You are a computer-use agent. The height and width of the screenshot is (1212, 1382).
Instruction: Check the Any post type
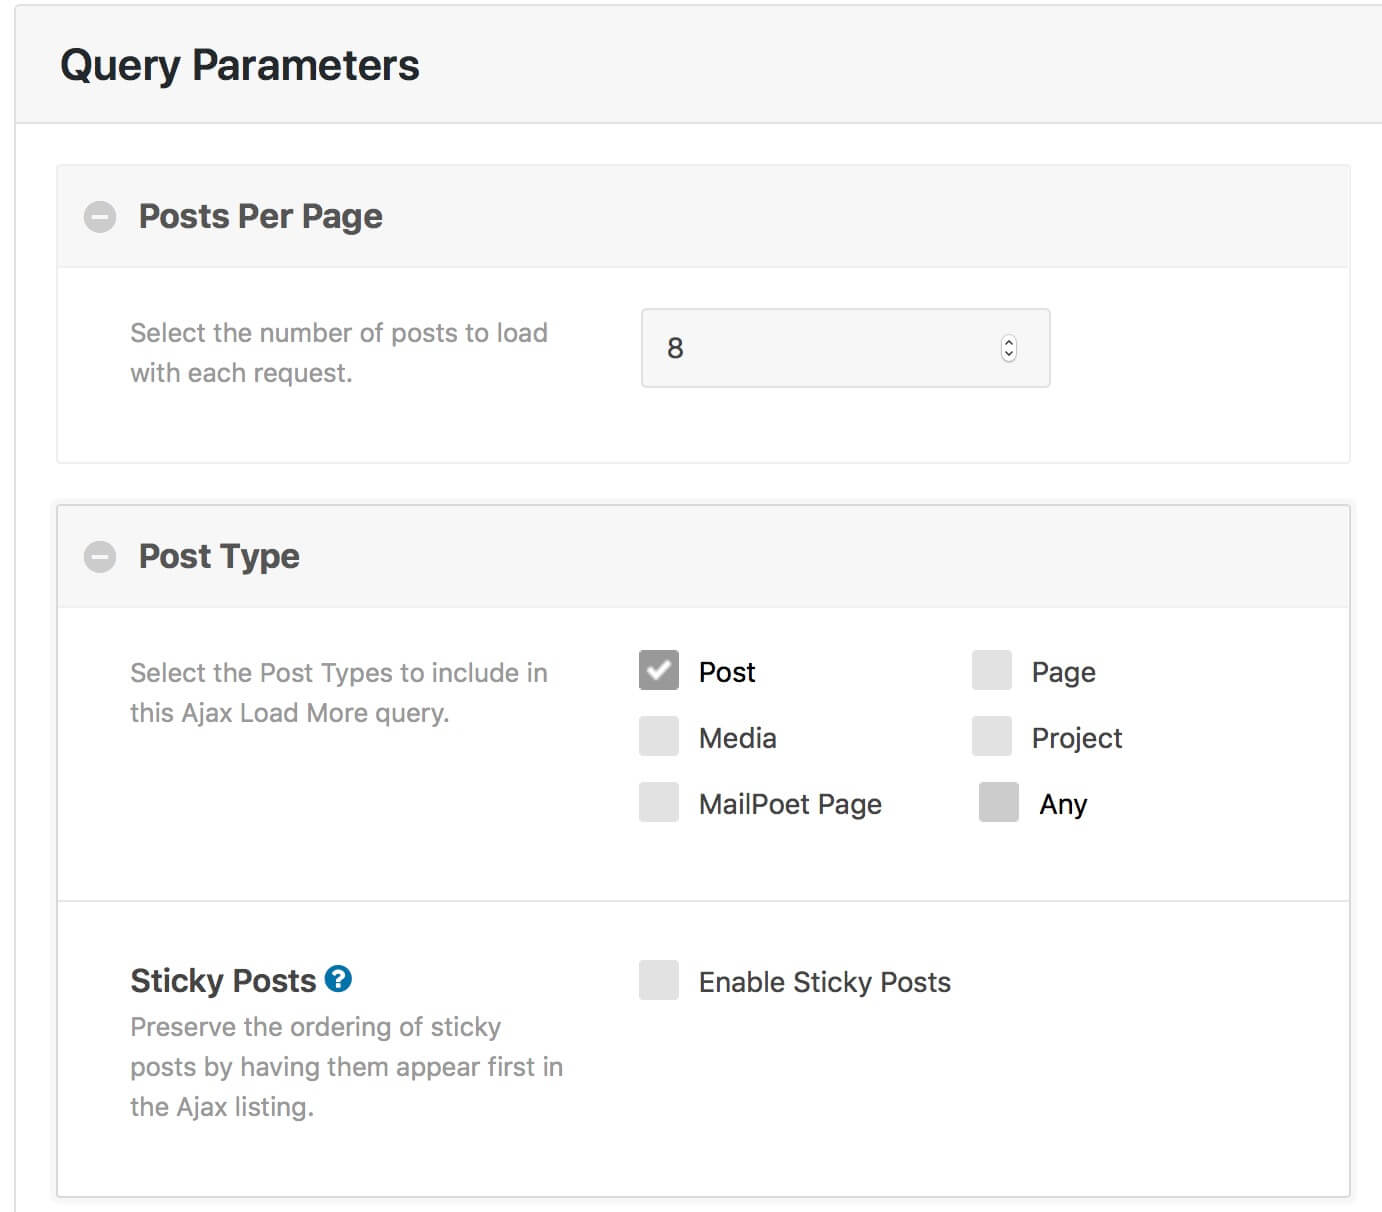999,803
